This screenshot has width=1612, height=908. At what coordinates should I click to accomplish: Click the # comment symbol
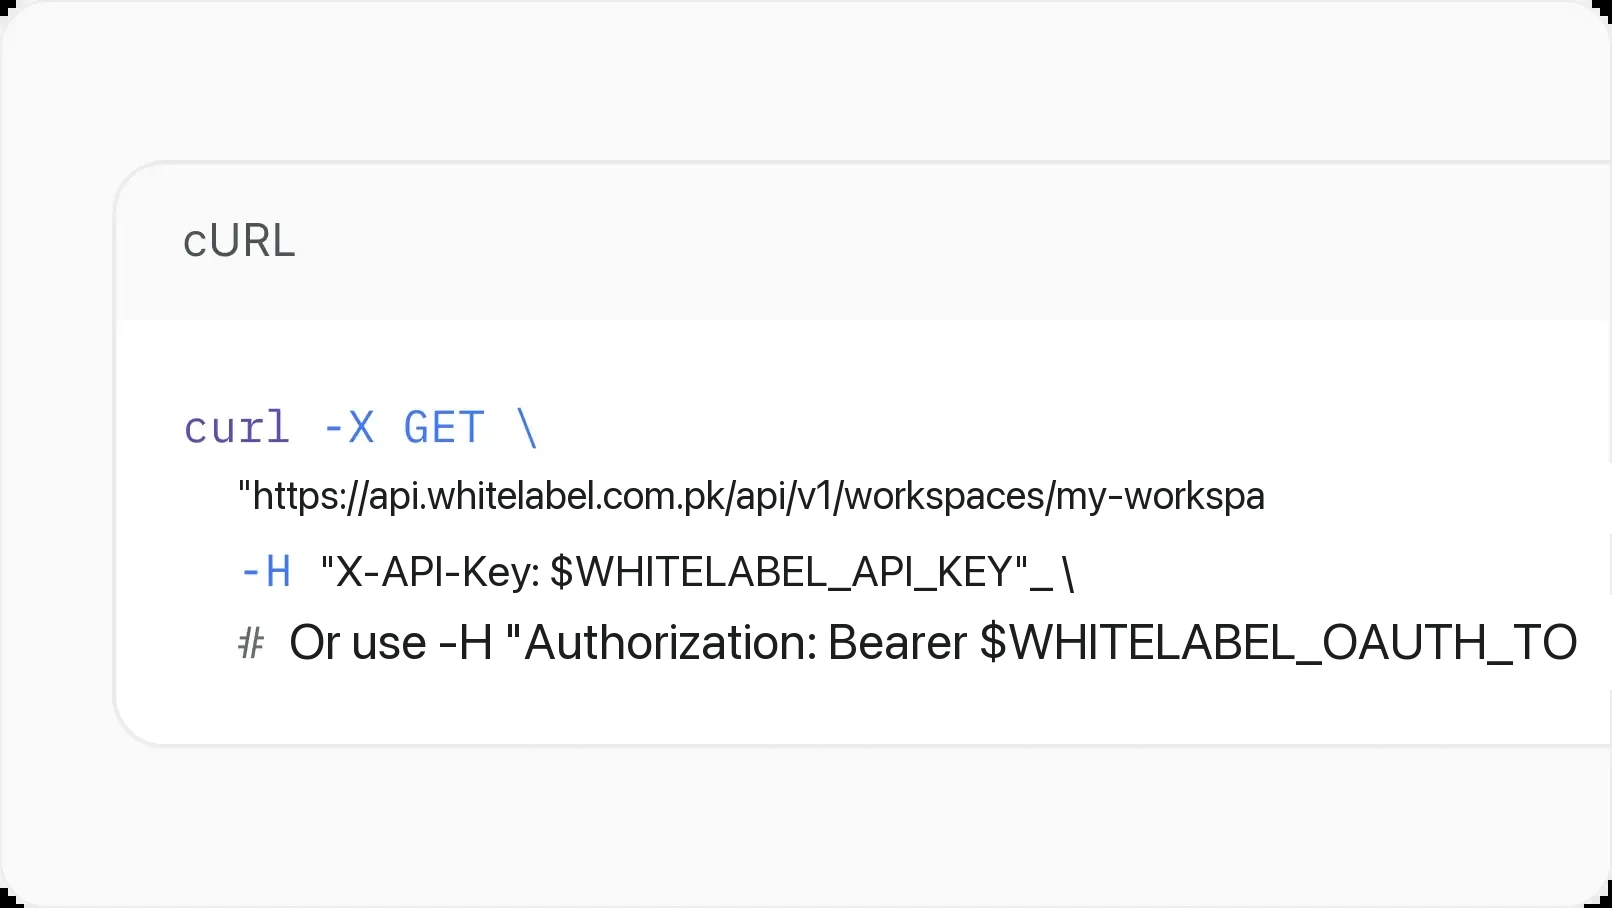click(x=251, y=643)
